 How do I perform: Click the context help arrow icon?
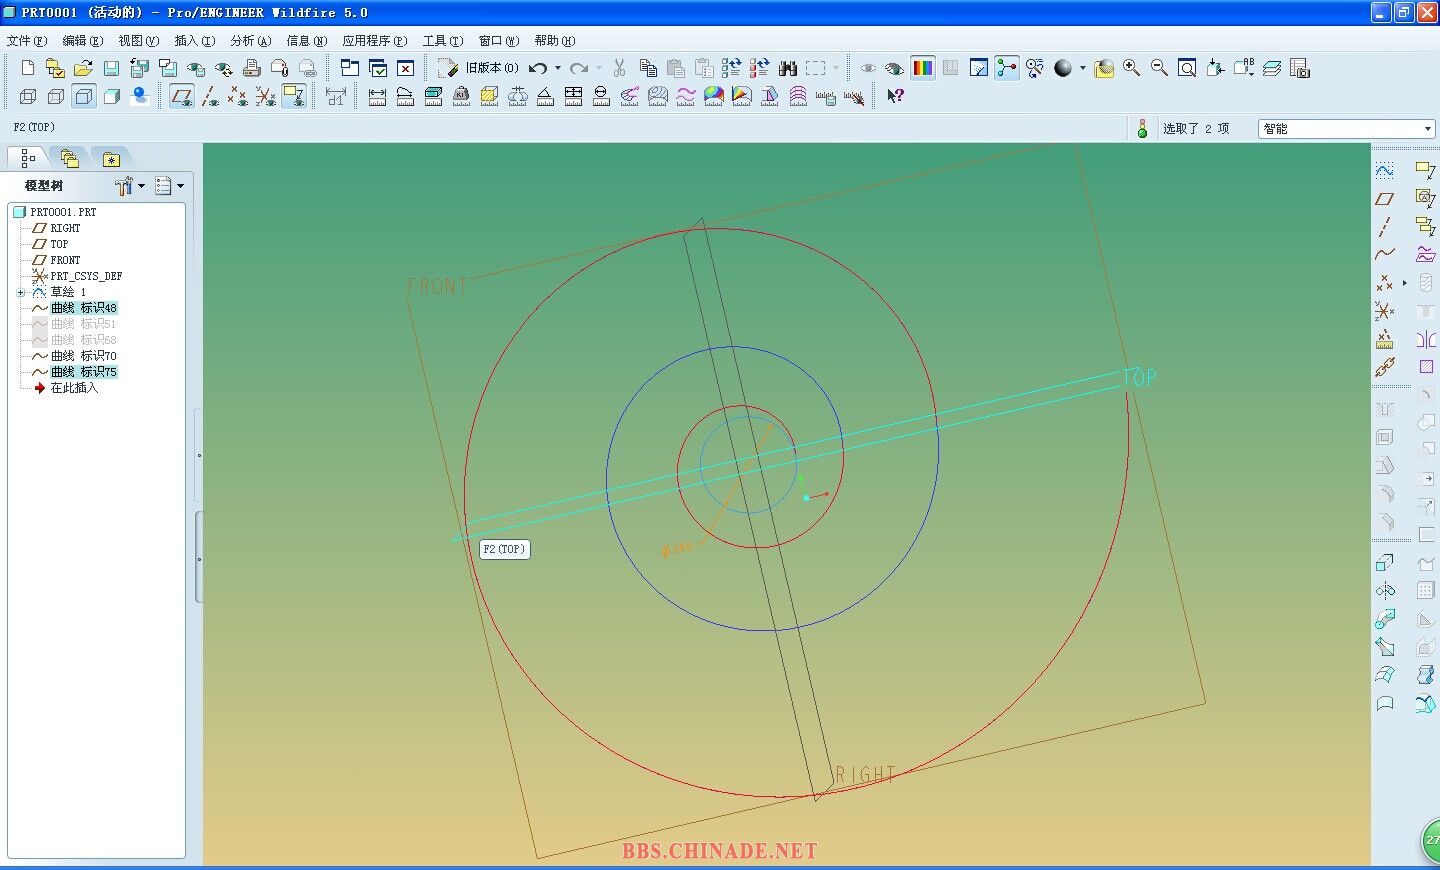(x=895, y=96)
